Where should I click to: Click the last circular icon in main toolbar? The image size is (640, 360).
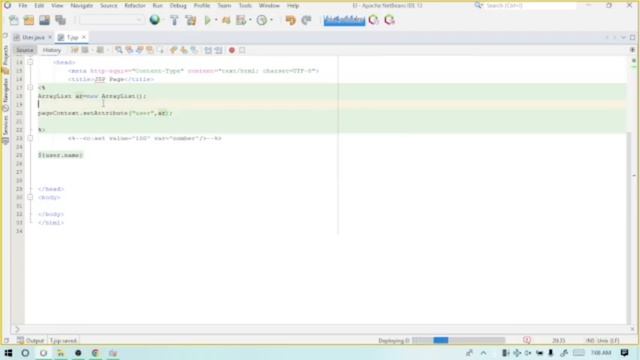390,20
